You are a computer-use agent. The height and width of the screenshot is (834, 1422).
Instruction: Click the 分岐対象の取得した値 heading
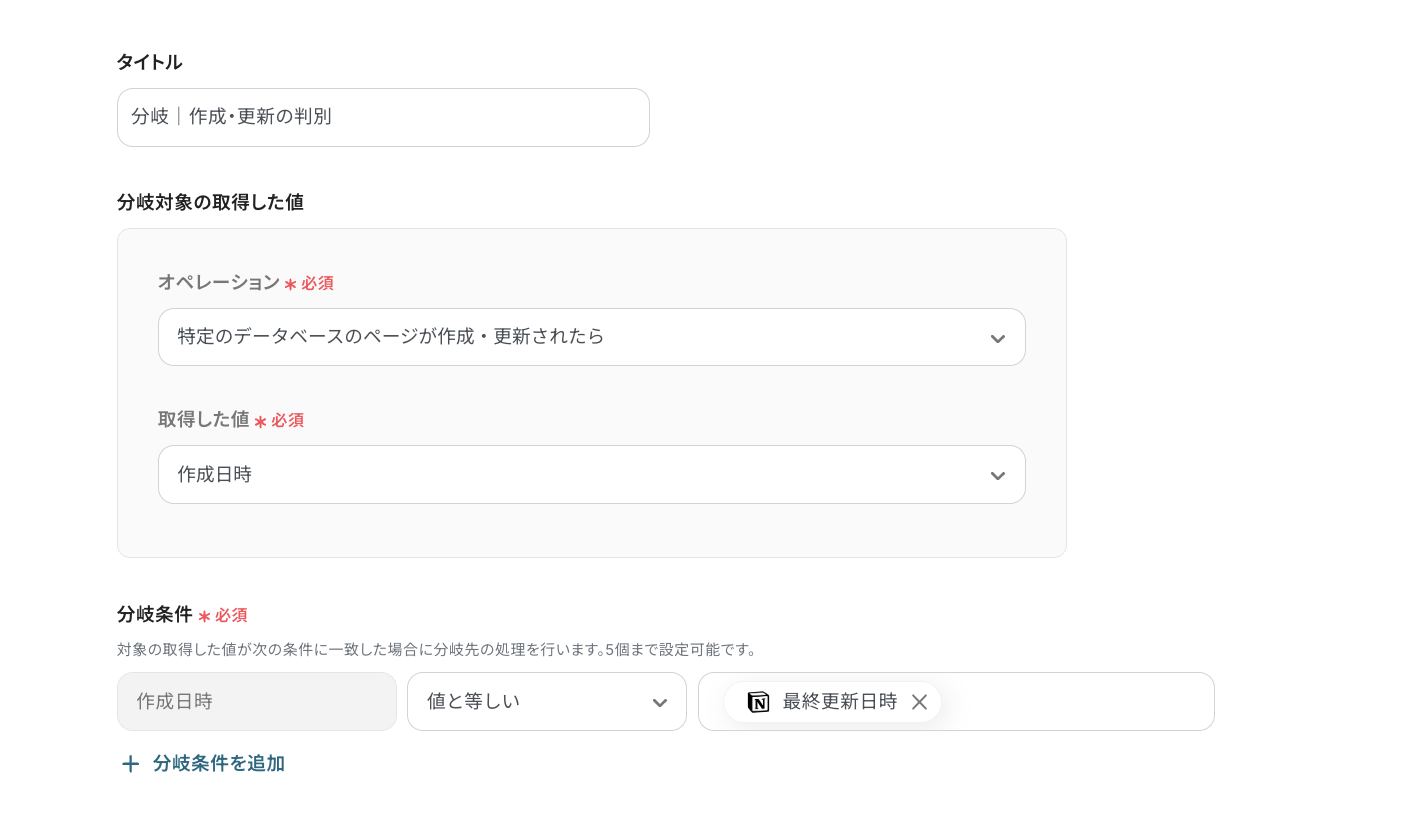210,202
